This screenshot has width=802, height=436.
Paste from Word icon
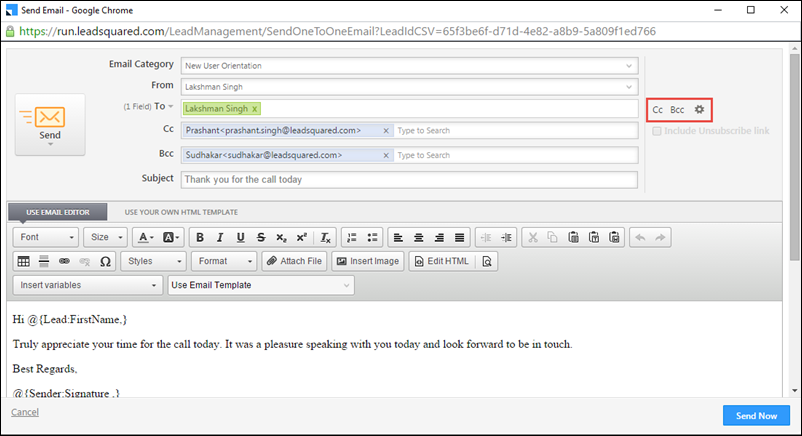tap(614, 237)
